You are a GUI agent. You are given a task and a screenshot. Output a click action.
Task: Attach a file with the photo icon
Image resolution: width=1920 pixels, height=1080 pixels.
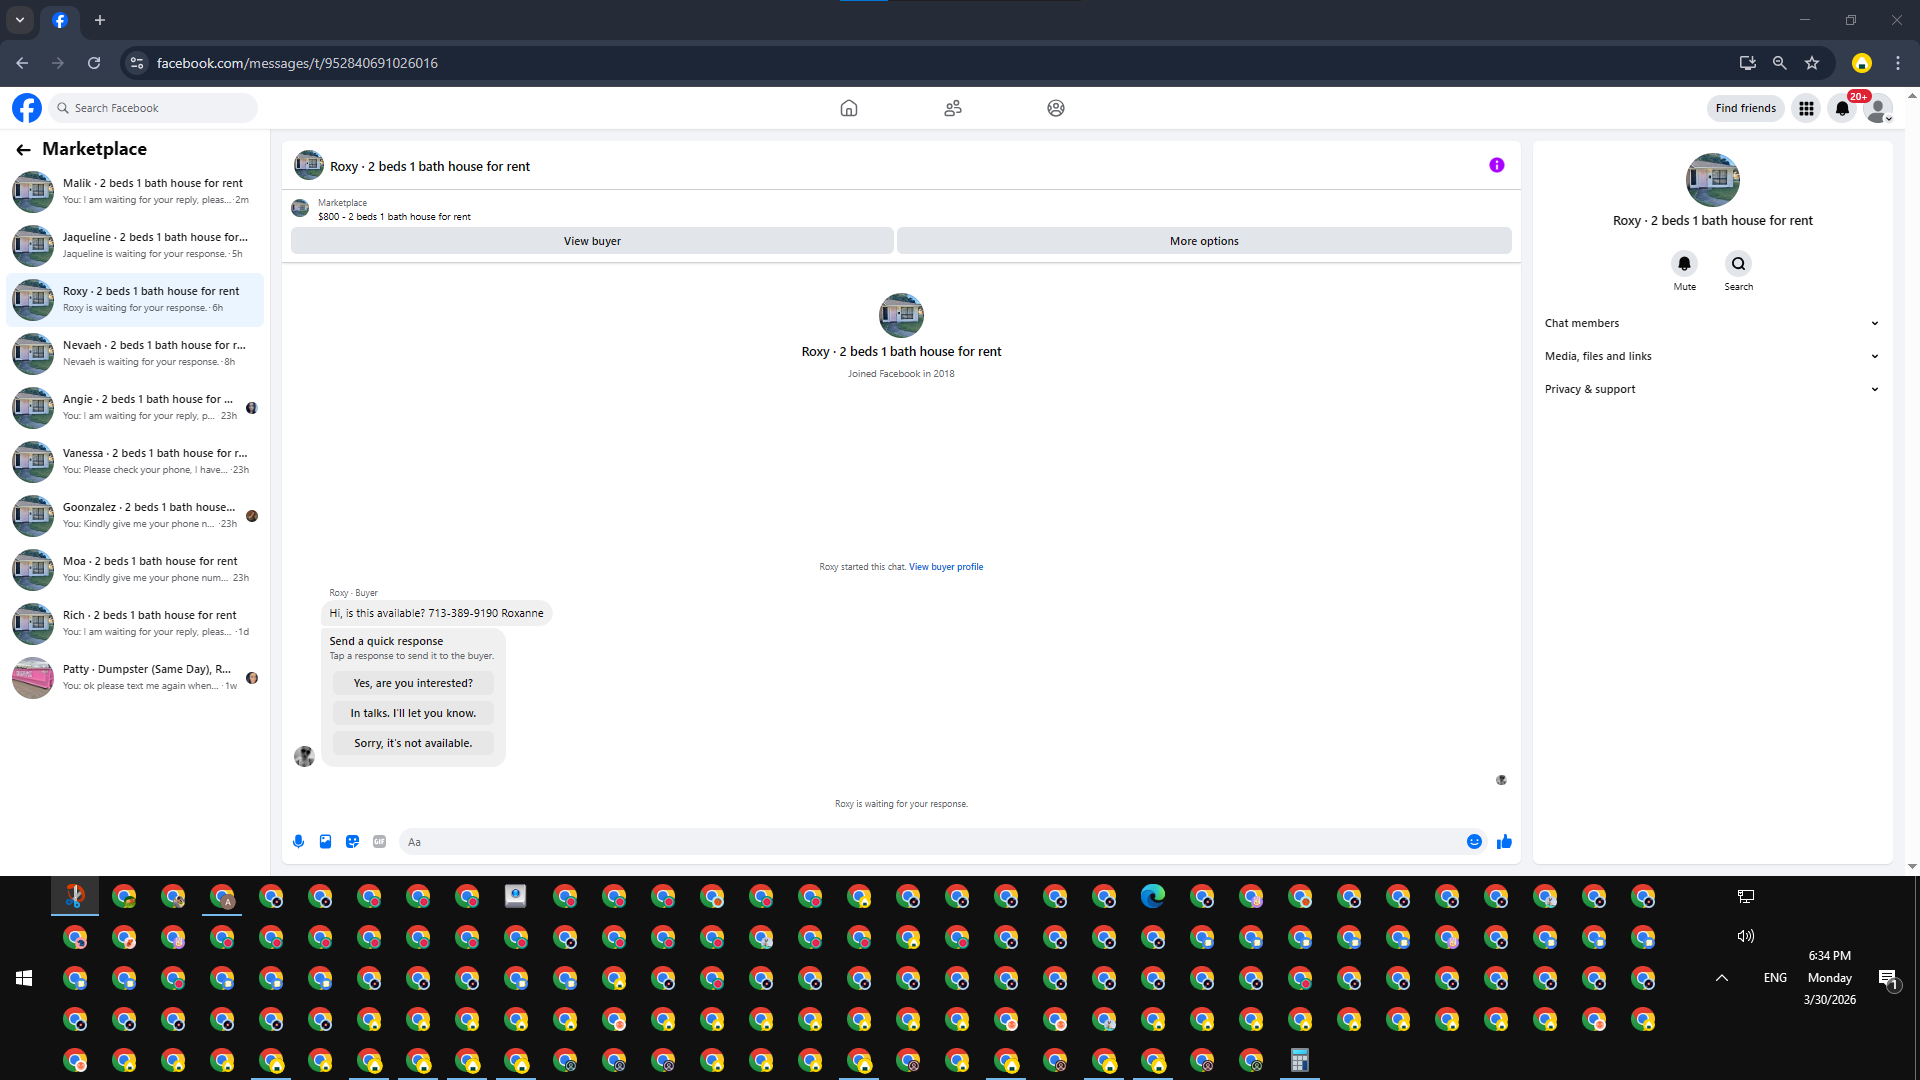point(325,842)
